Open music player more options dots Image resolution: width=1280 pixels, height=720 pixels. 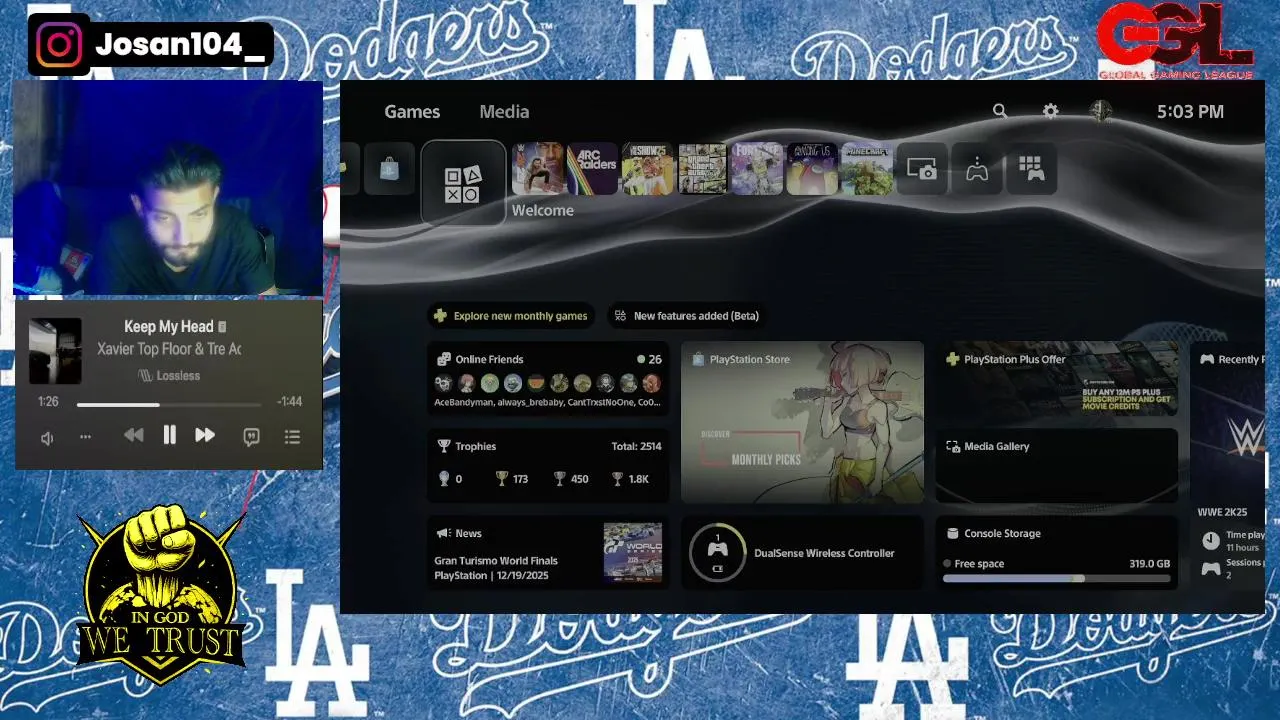coord(85,437)
